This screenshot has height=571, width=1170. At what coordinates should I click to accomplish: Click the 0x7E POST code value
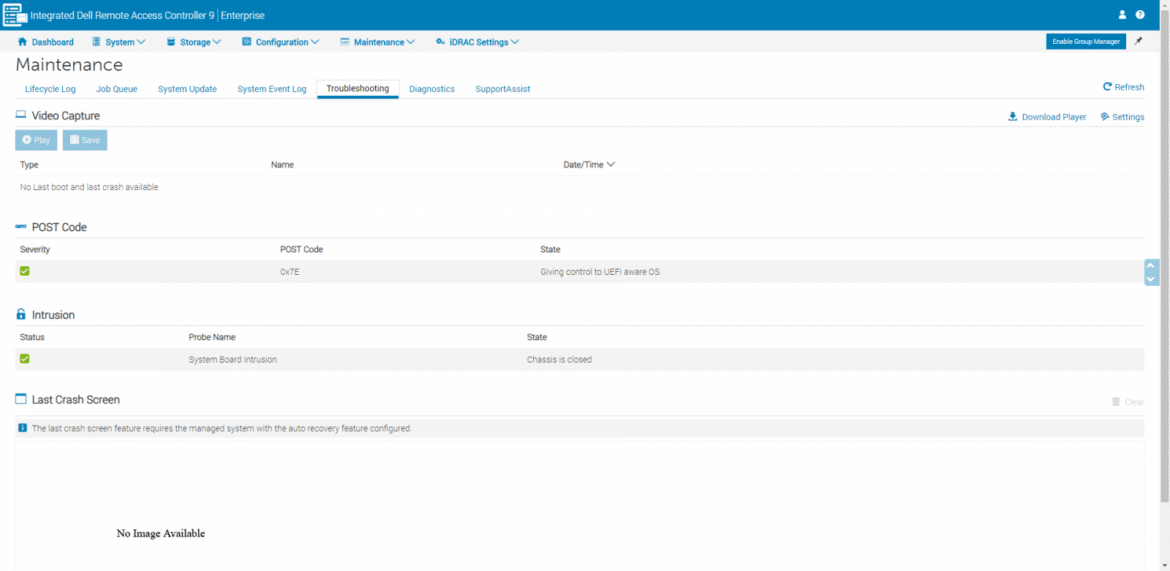(x=290, y=272)
